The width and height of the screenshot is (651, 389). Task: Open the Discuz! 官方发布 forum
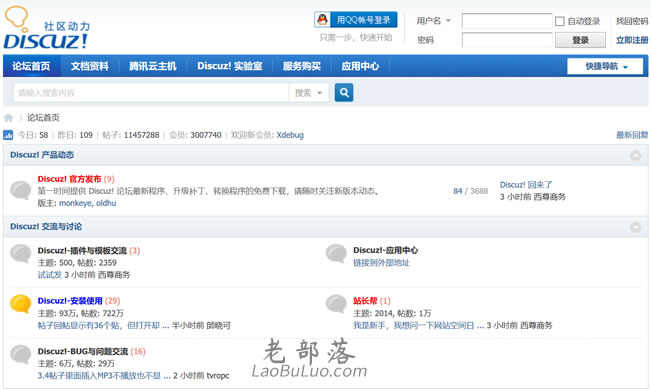click(x=69, y=179)
